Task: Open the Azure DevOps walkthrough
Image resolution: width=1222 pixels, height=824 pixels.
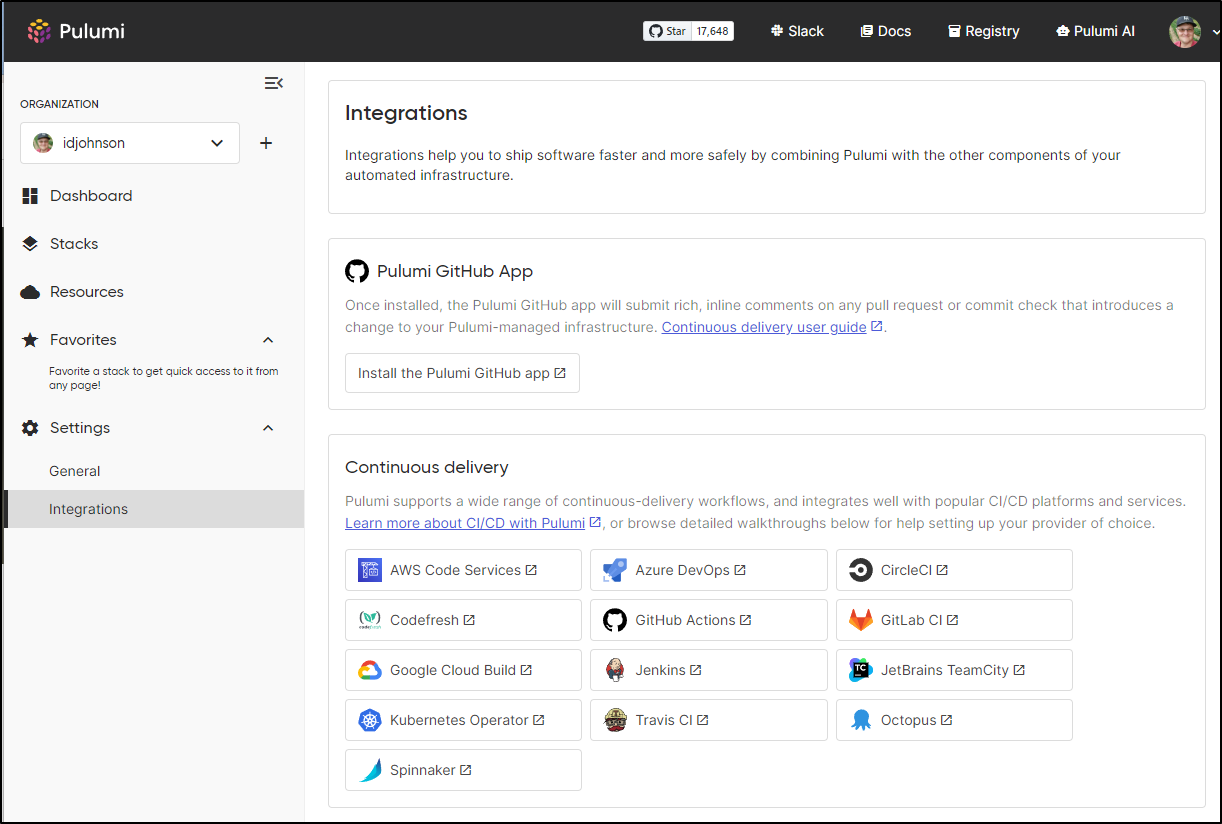Action: pos(709,570)
